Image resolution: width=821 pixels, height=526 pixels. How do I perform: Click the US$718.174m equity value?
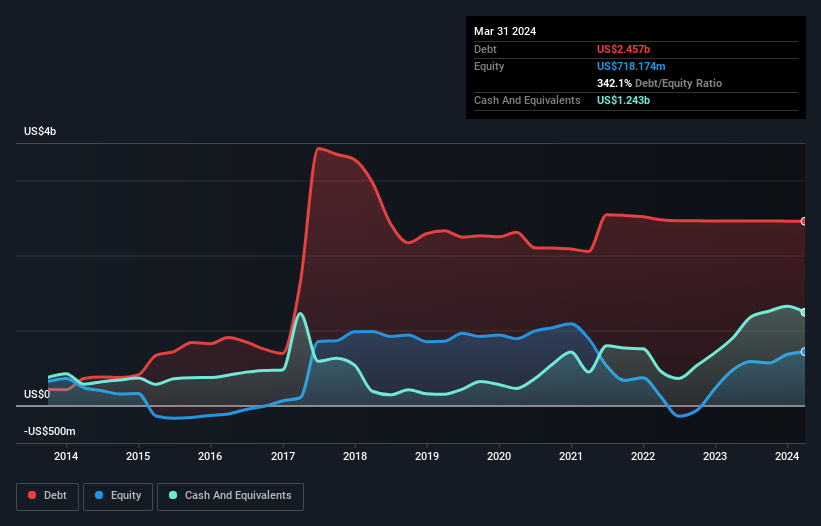[x=631, y=66]
